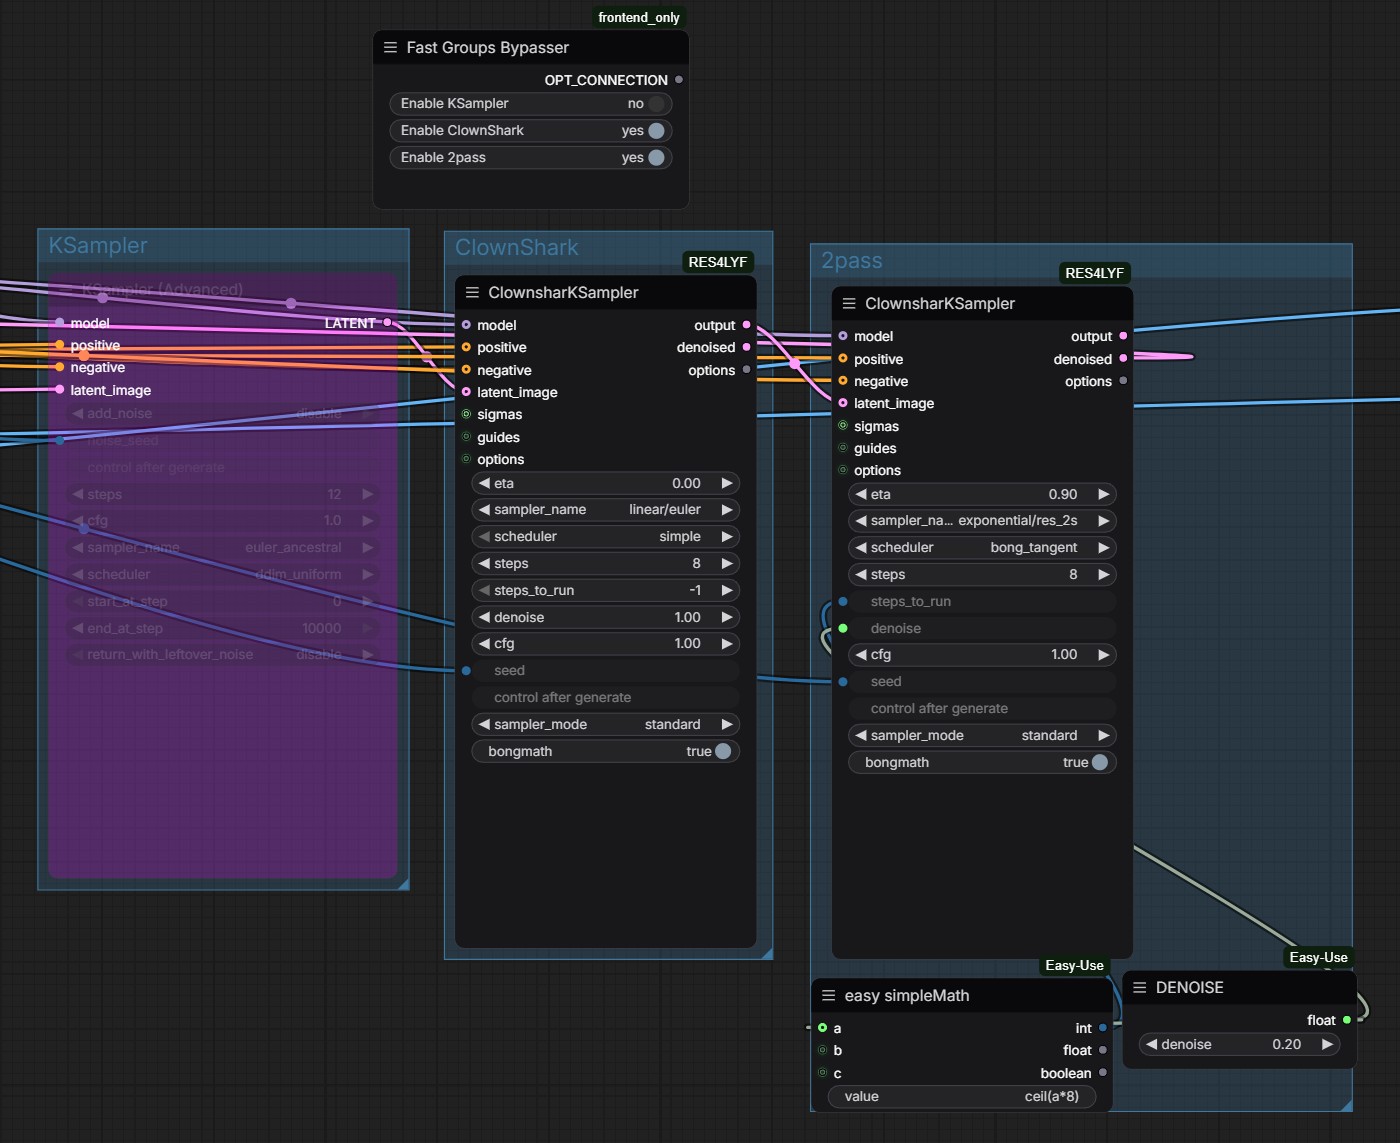Toggle the Enable ClownShark switch
This screenshot has height=1143, width=1400.
pyautogui.click(x=656, y=131)
